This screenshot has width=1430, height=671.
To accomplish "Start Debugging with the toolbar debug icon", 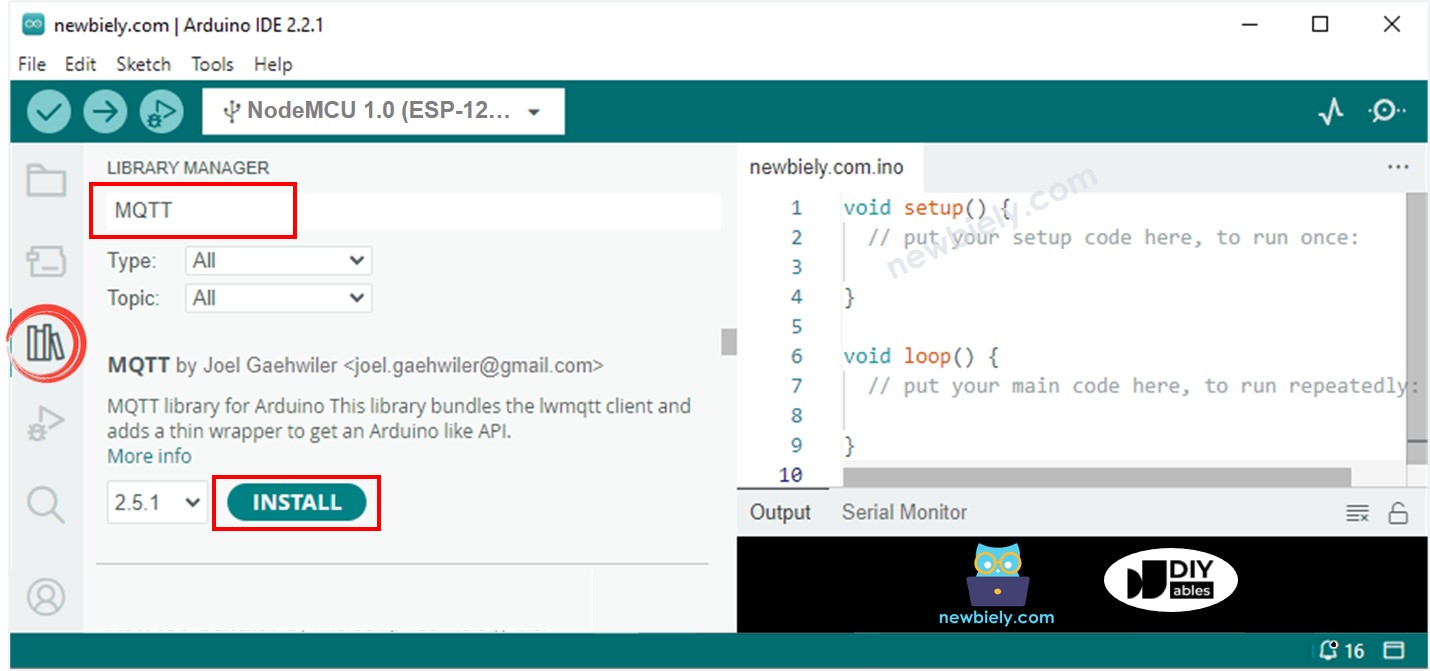I will pos(161,112).
